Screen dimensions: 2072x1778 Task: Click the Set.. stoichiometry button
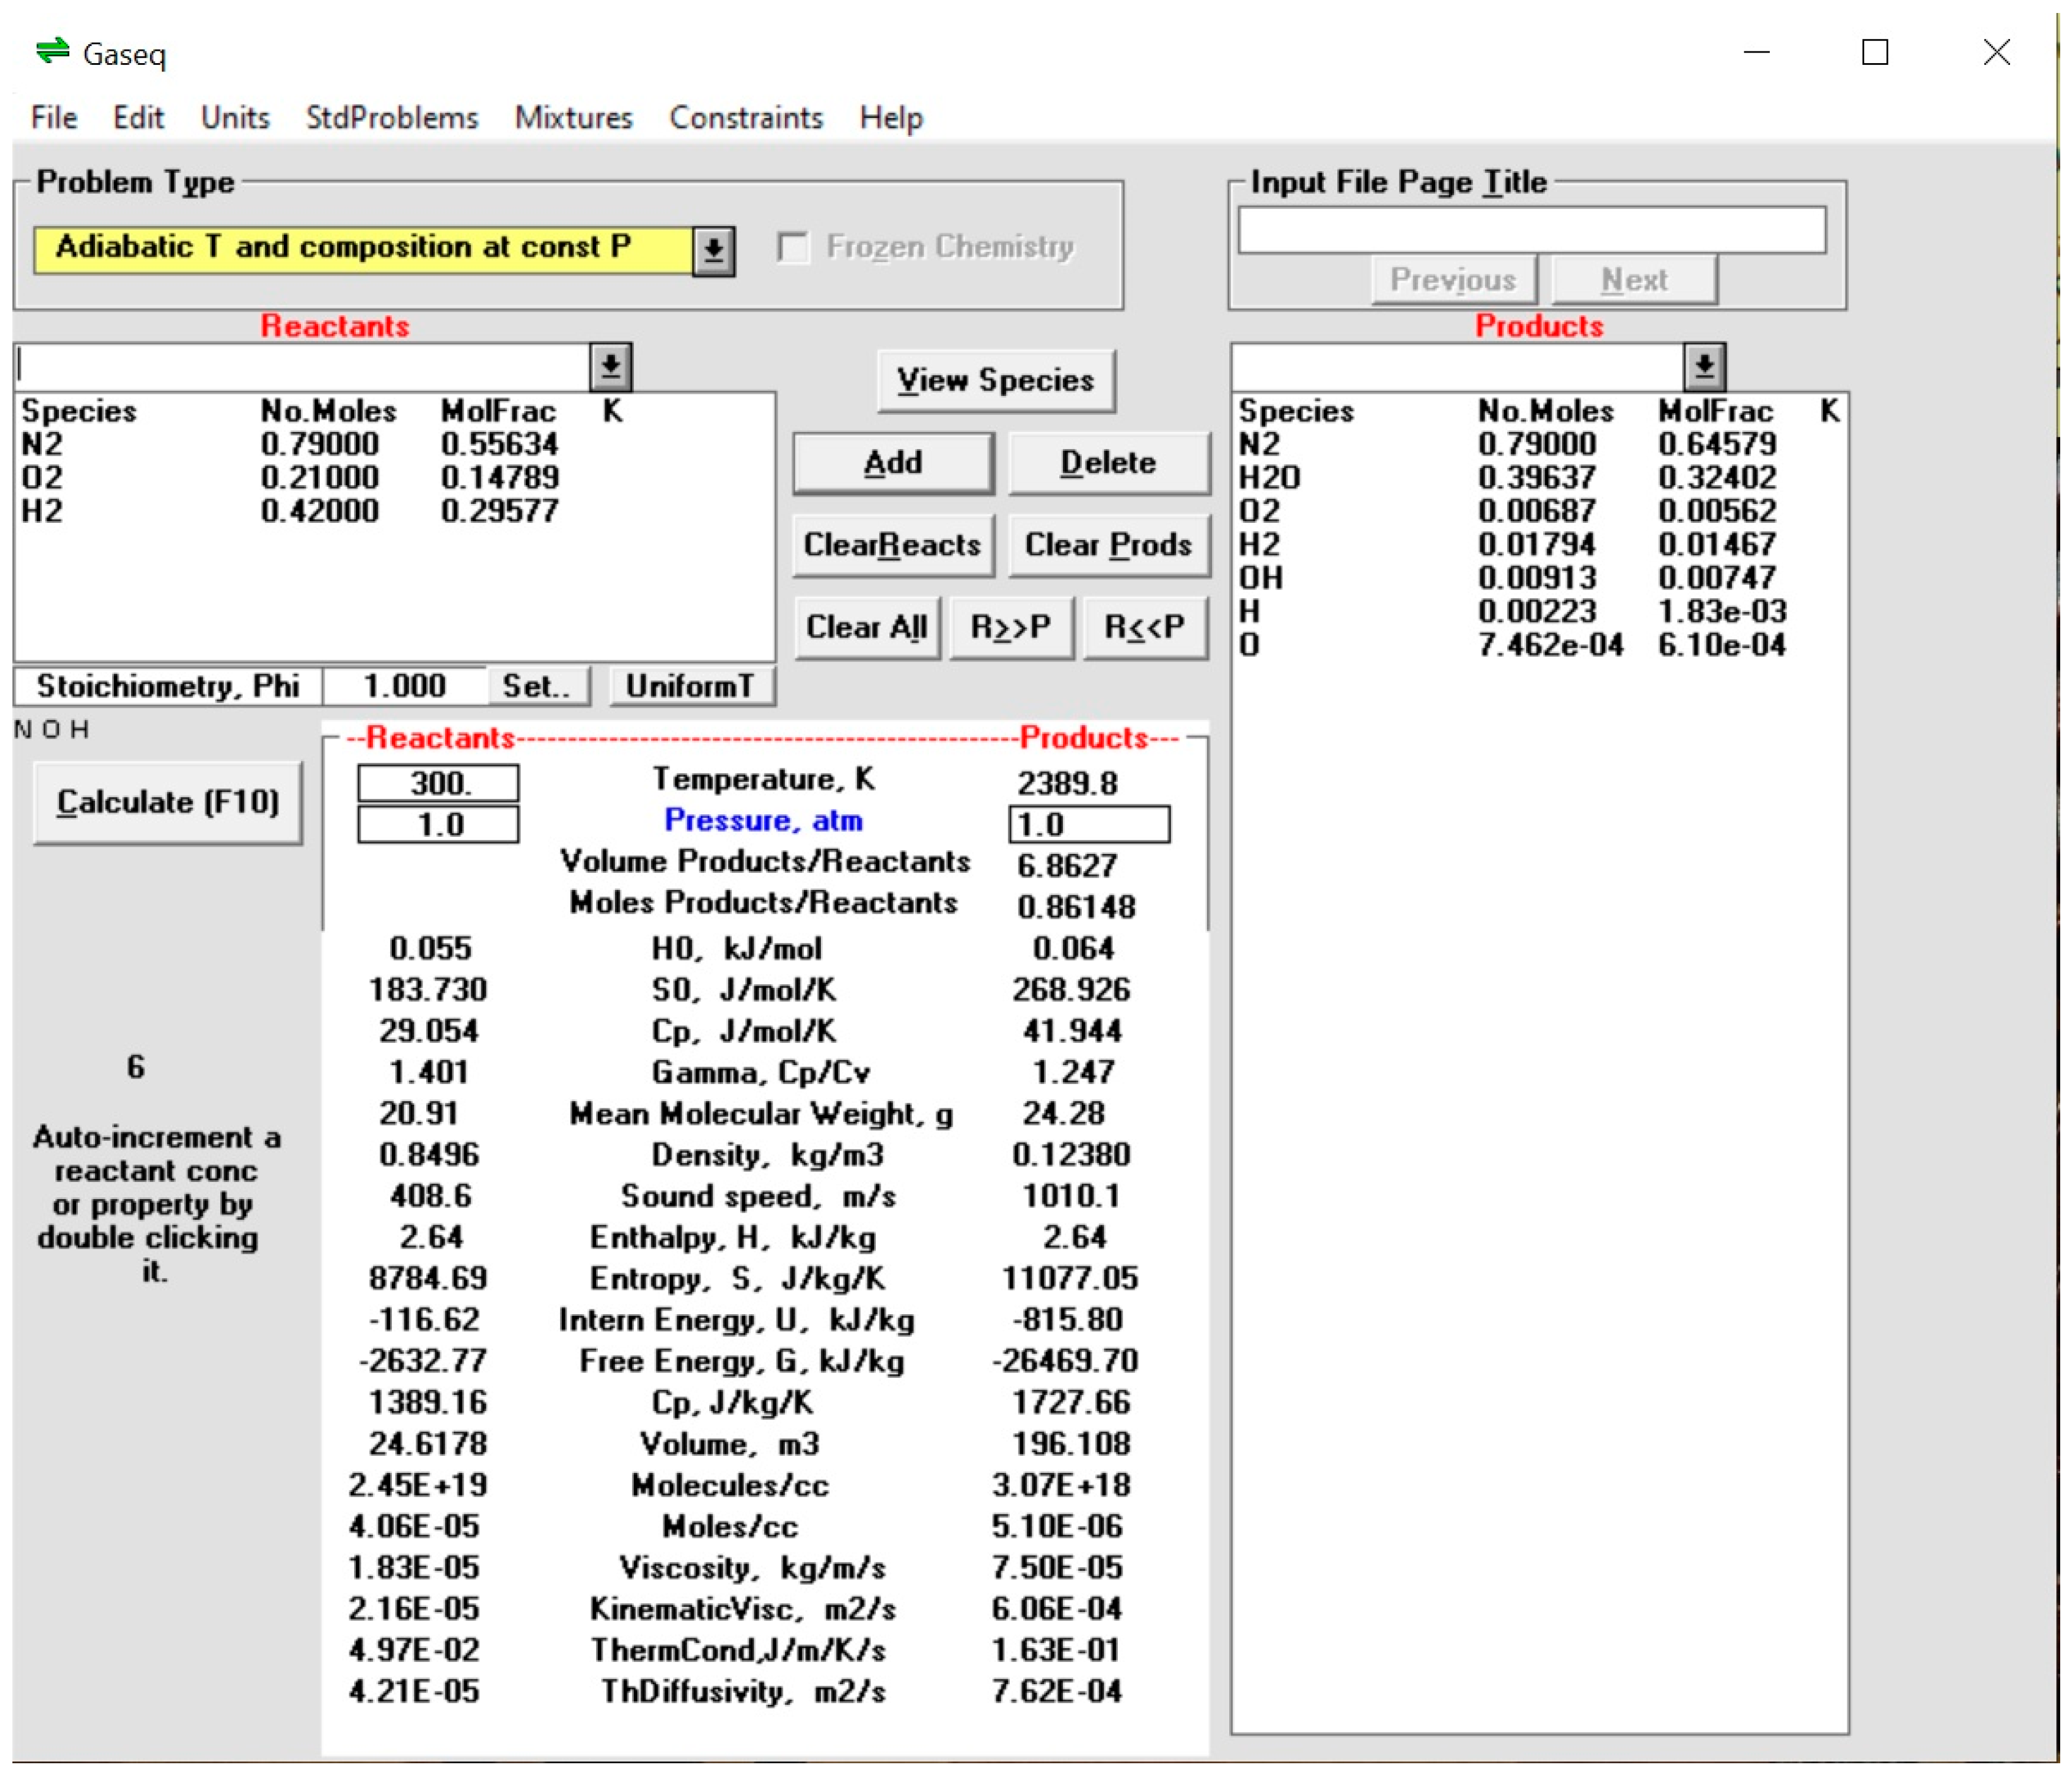537,686
